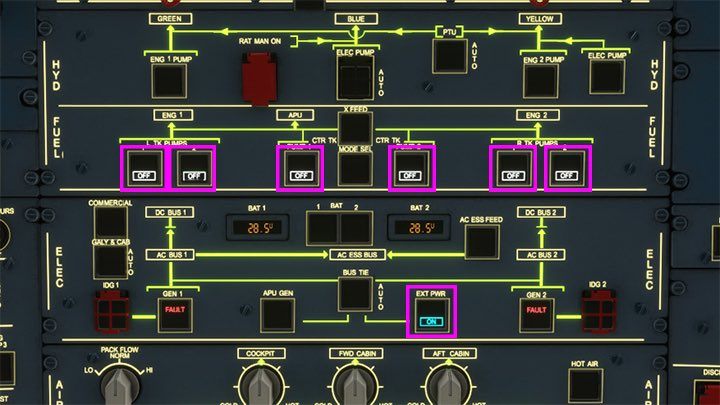Turn on left tank pump 1
720x405 pixels.
141,167
